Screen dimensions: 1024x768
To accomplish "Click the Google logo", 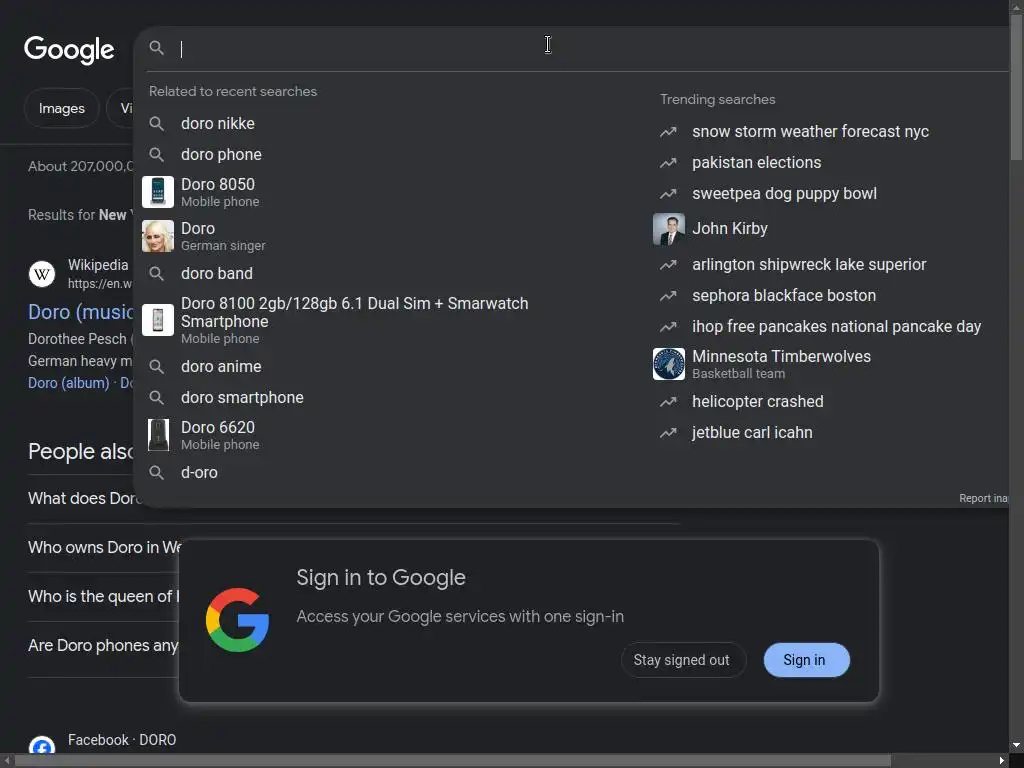I will tap(69, 50).
